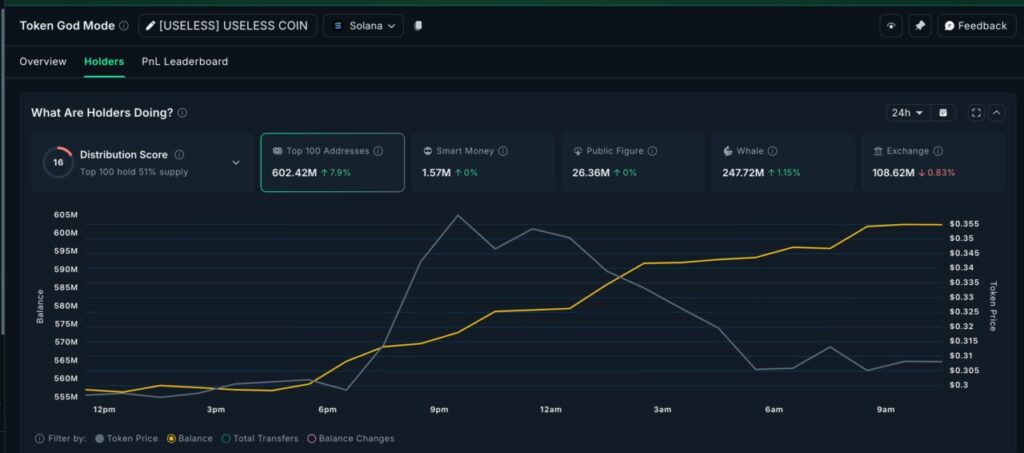Enable the Balance Changes filter
Screen dimensions: 1024x453
point(350,438)
